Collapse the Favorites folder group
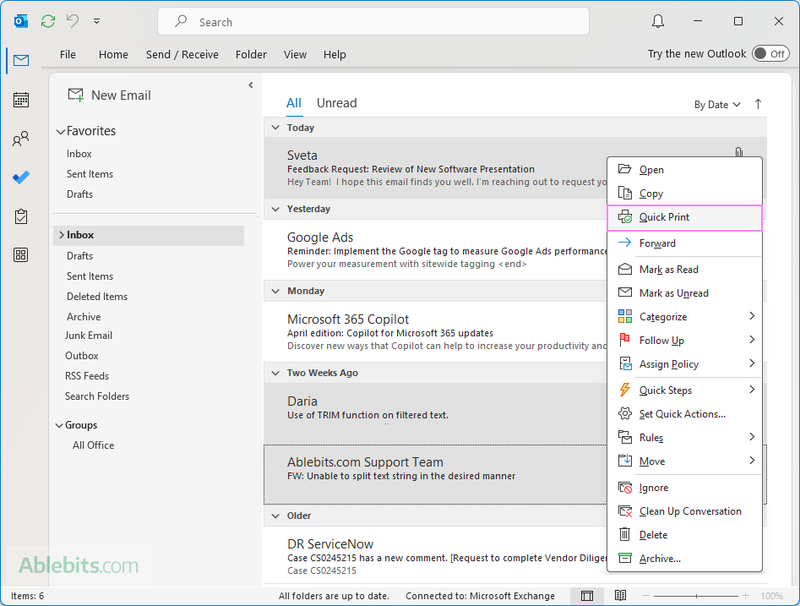 [60, 132]
